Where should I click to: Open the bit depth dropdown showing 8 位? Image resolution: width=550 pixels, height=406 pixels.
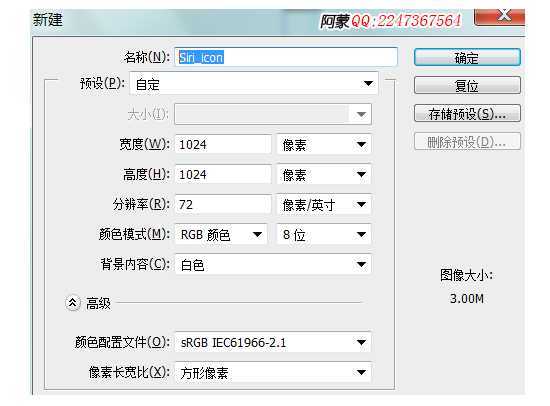(323, 234)
